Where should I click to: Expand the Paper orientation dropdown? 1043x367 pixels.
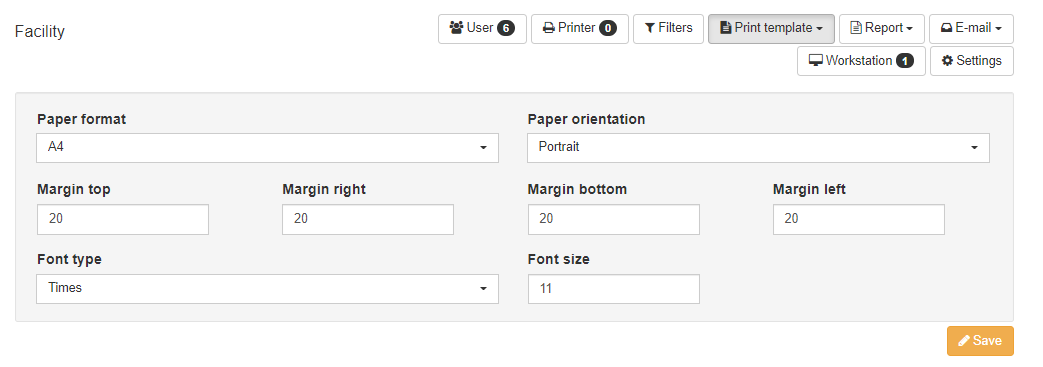point(758,148)
